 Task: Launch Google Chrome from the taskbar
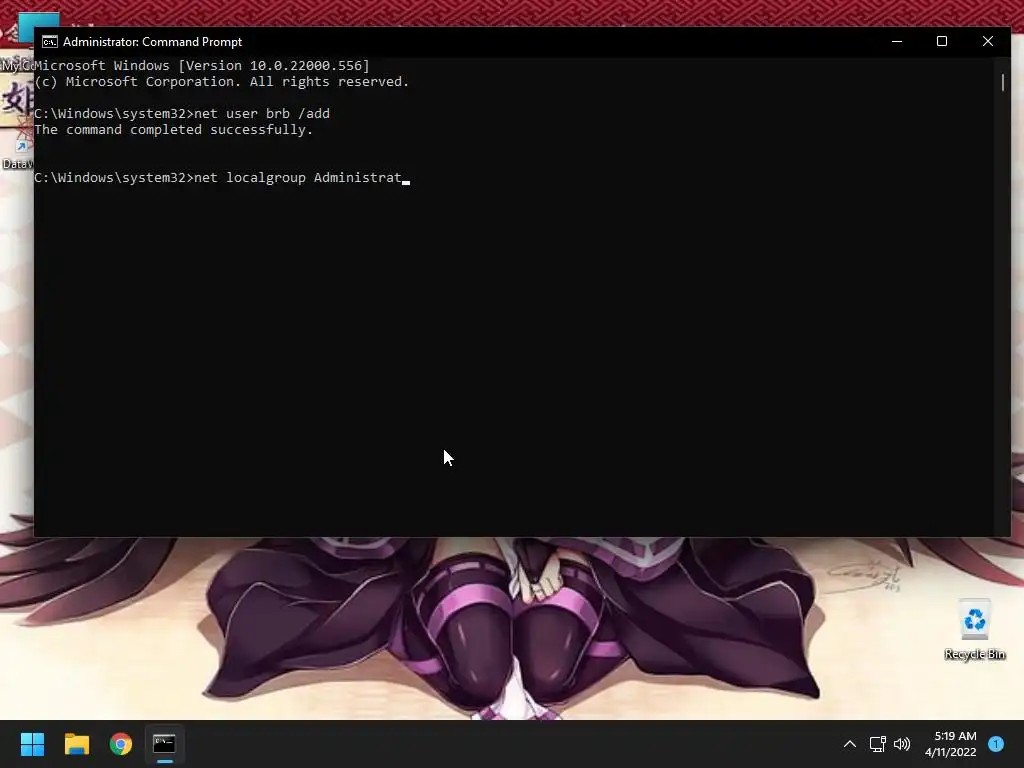click(x=121, y=744)
